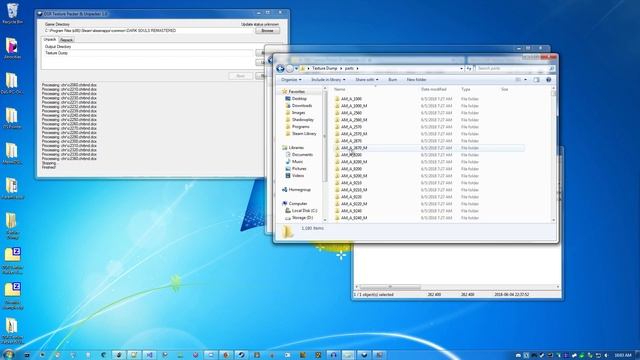Image resolution: width=640 pixels, height=360 pixels.
Task: Select Homegroup in navigation pane
Action: [300, 190]
